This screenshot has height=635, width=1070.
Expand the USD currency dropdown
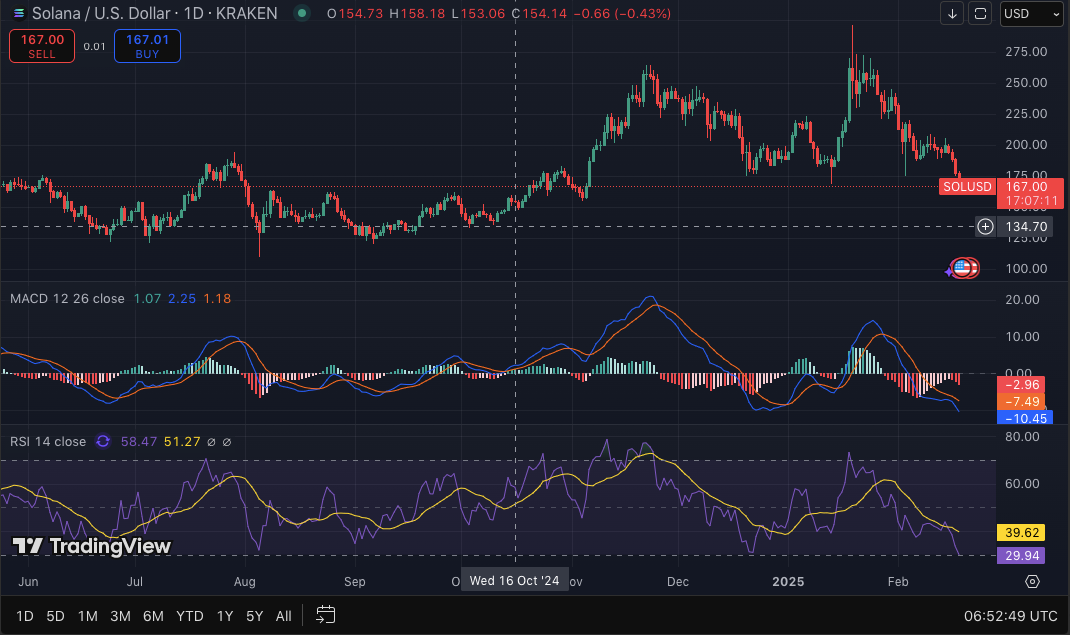click(1032, 14)
